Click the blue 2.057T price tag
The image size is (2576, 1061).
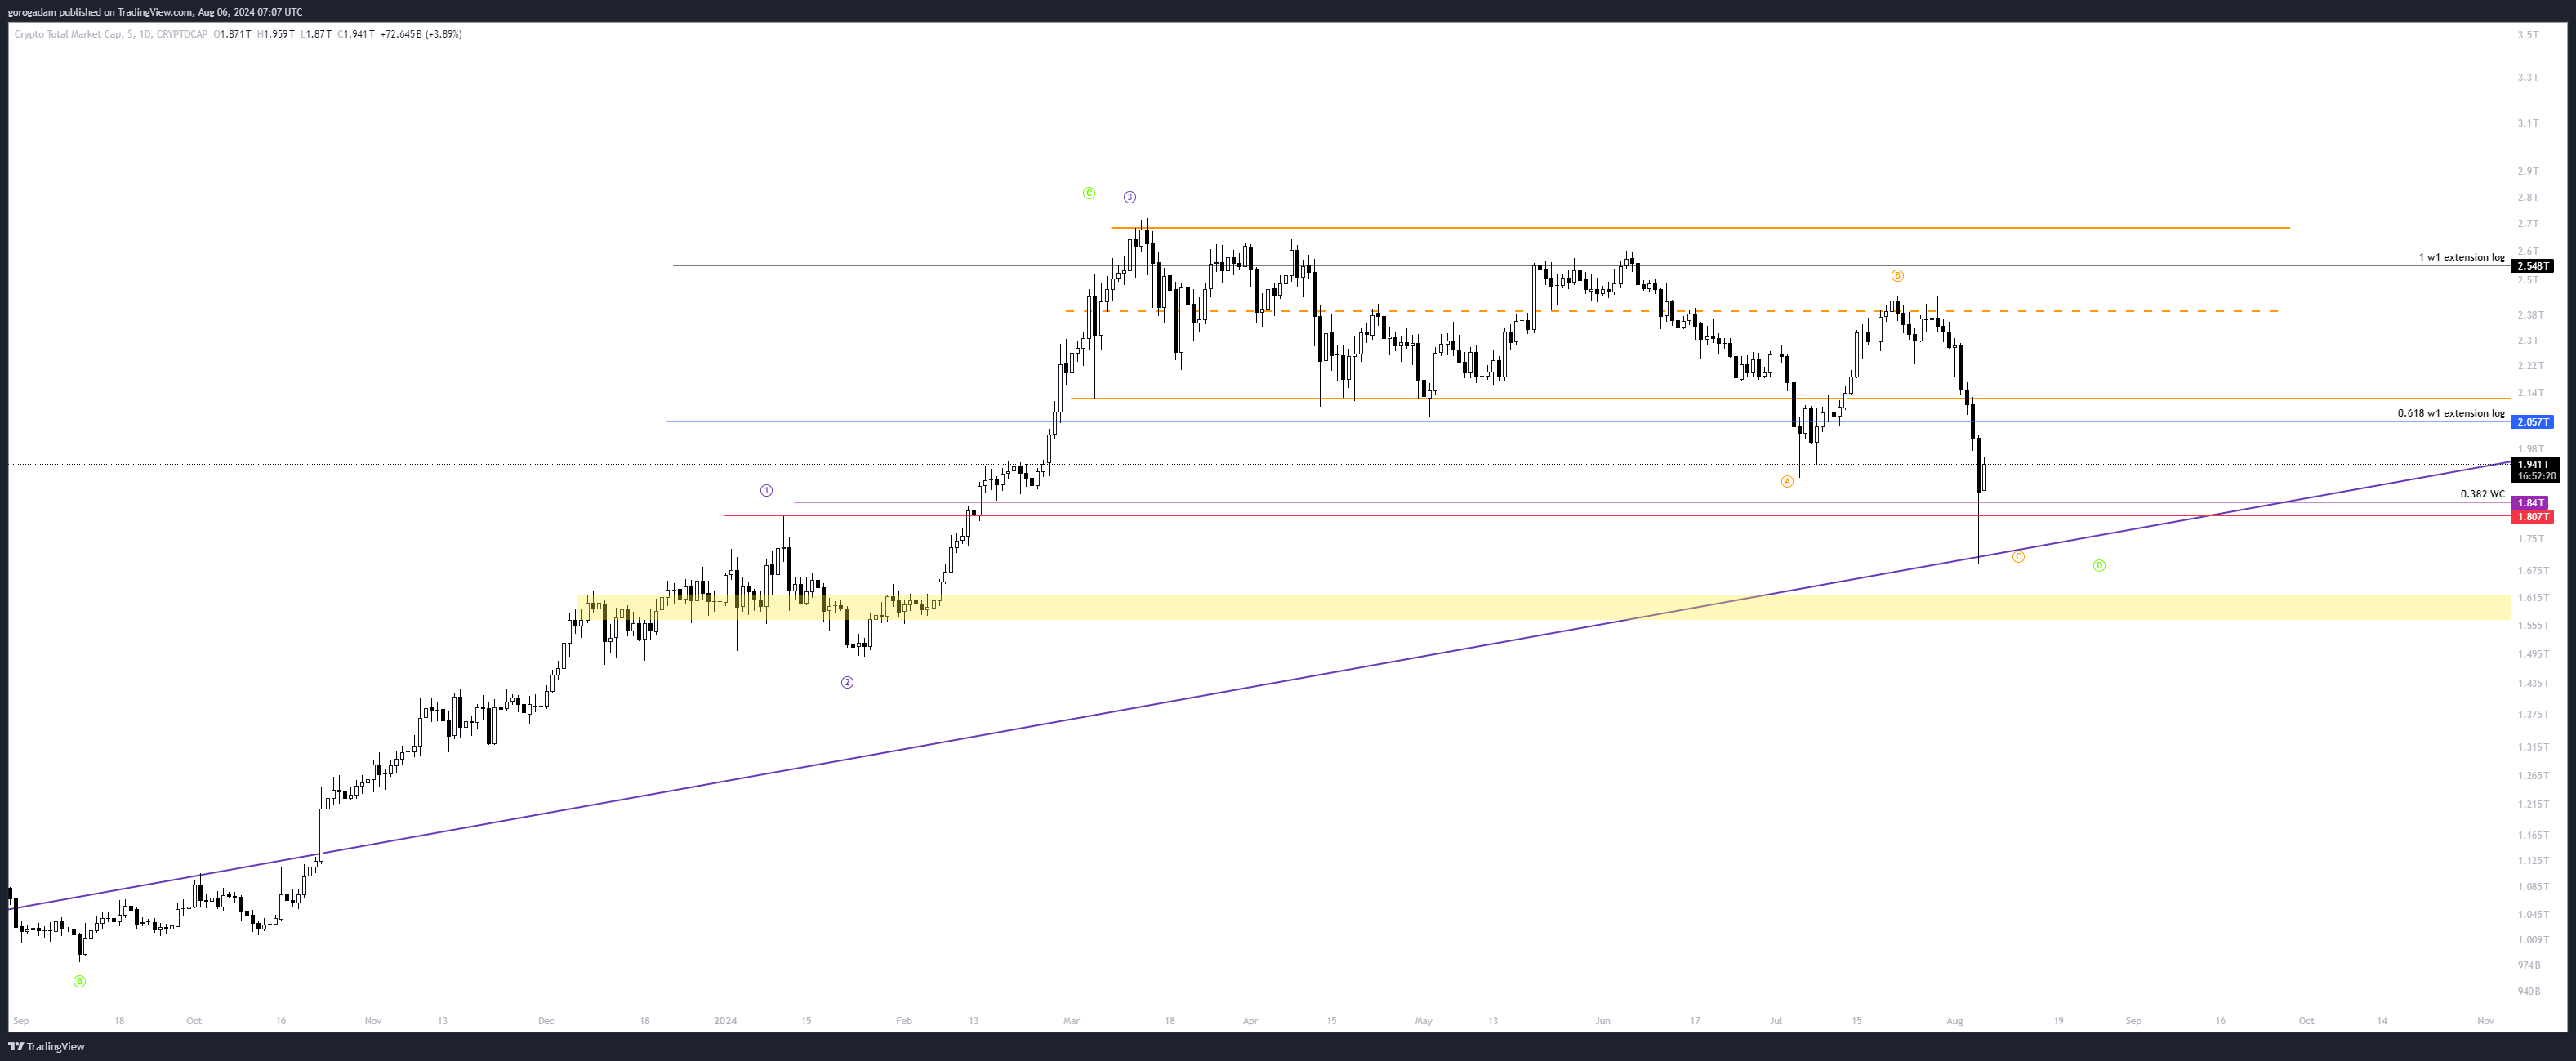2532,422
